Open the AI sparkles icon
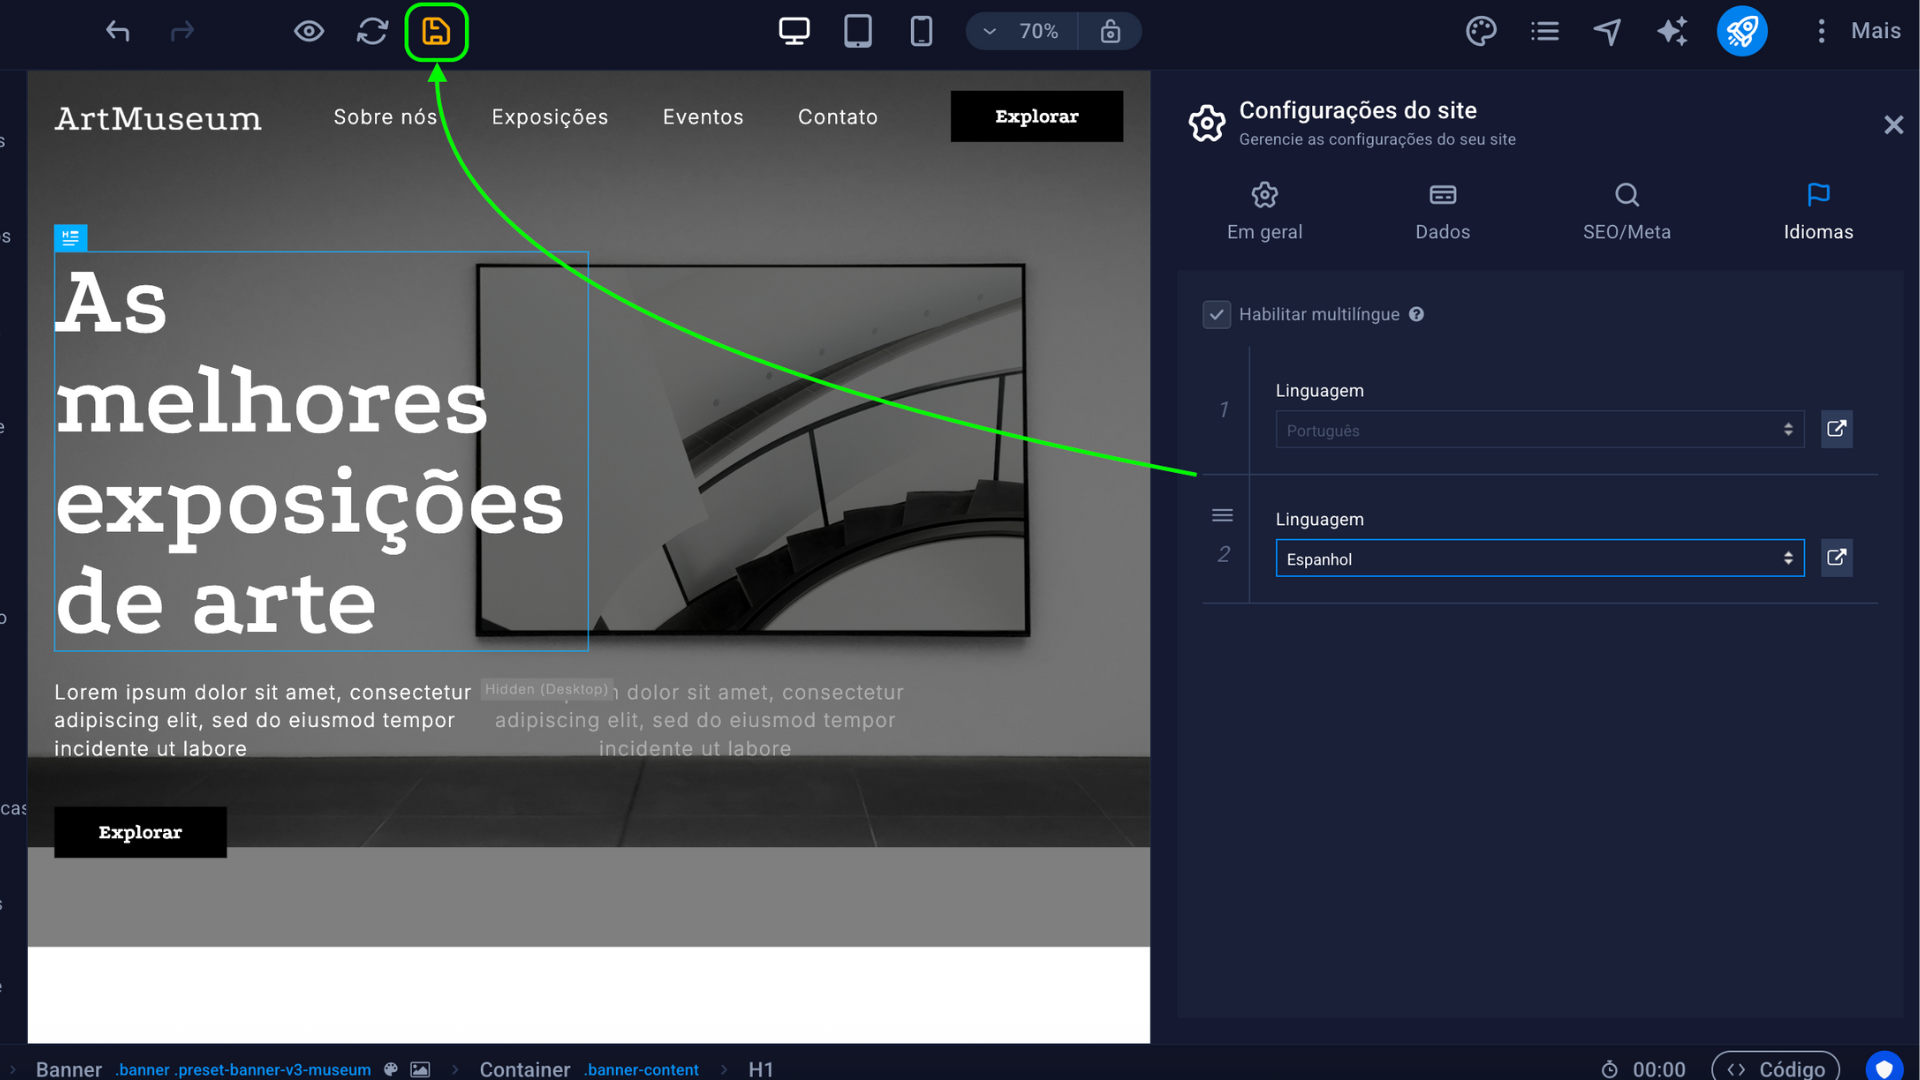 [1672, 31]
